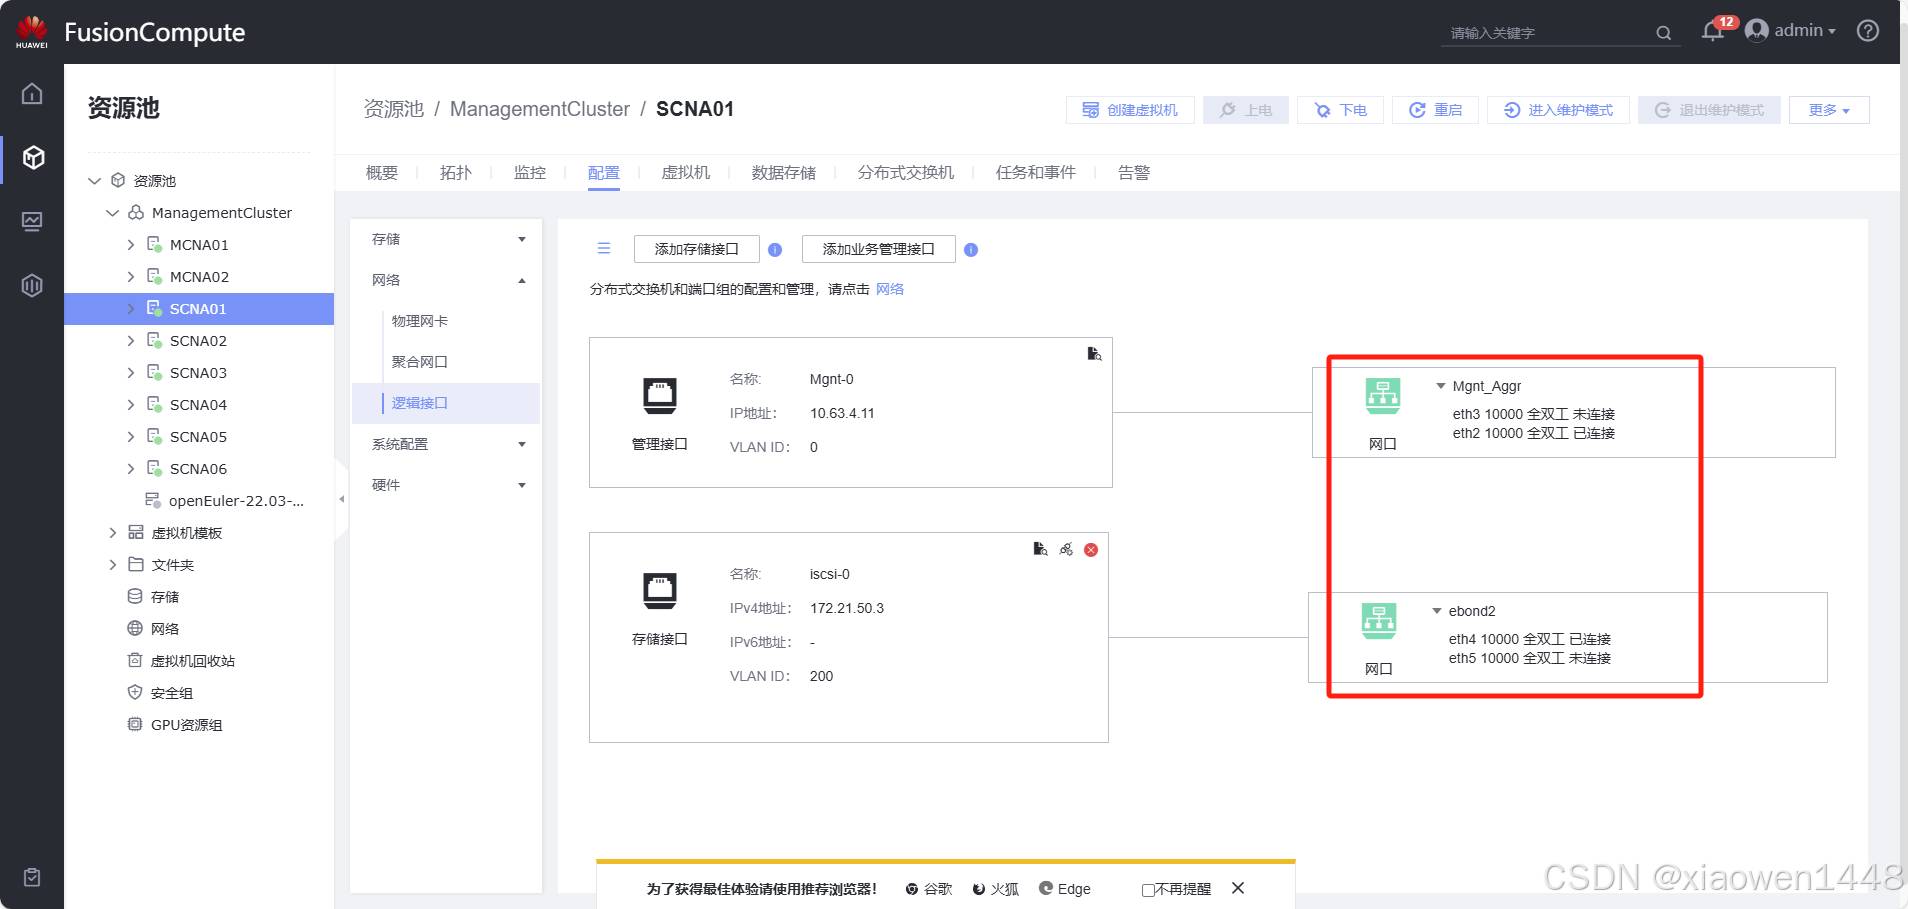Viewport: 1908px width, 909px height.
Task: Collapse the Mgnt_Aggr port list
Action: tap(1440, 386)
